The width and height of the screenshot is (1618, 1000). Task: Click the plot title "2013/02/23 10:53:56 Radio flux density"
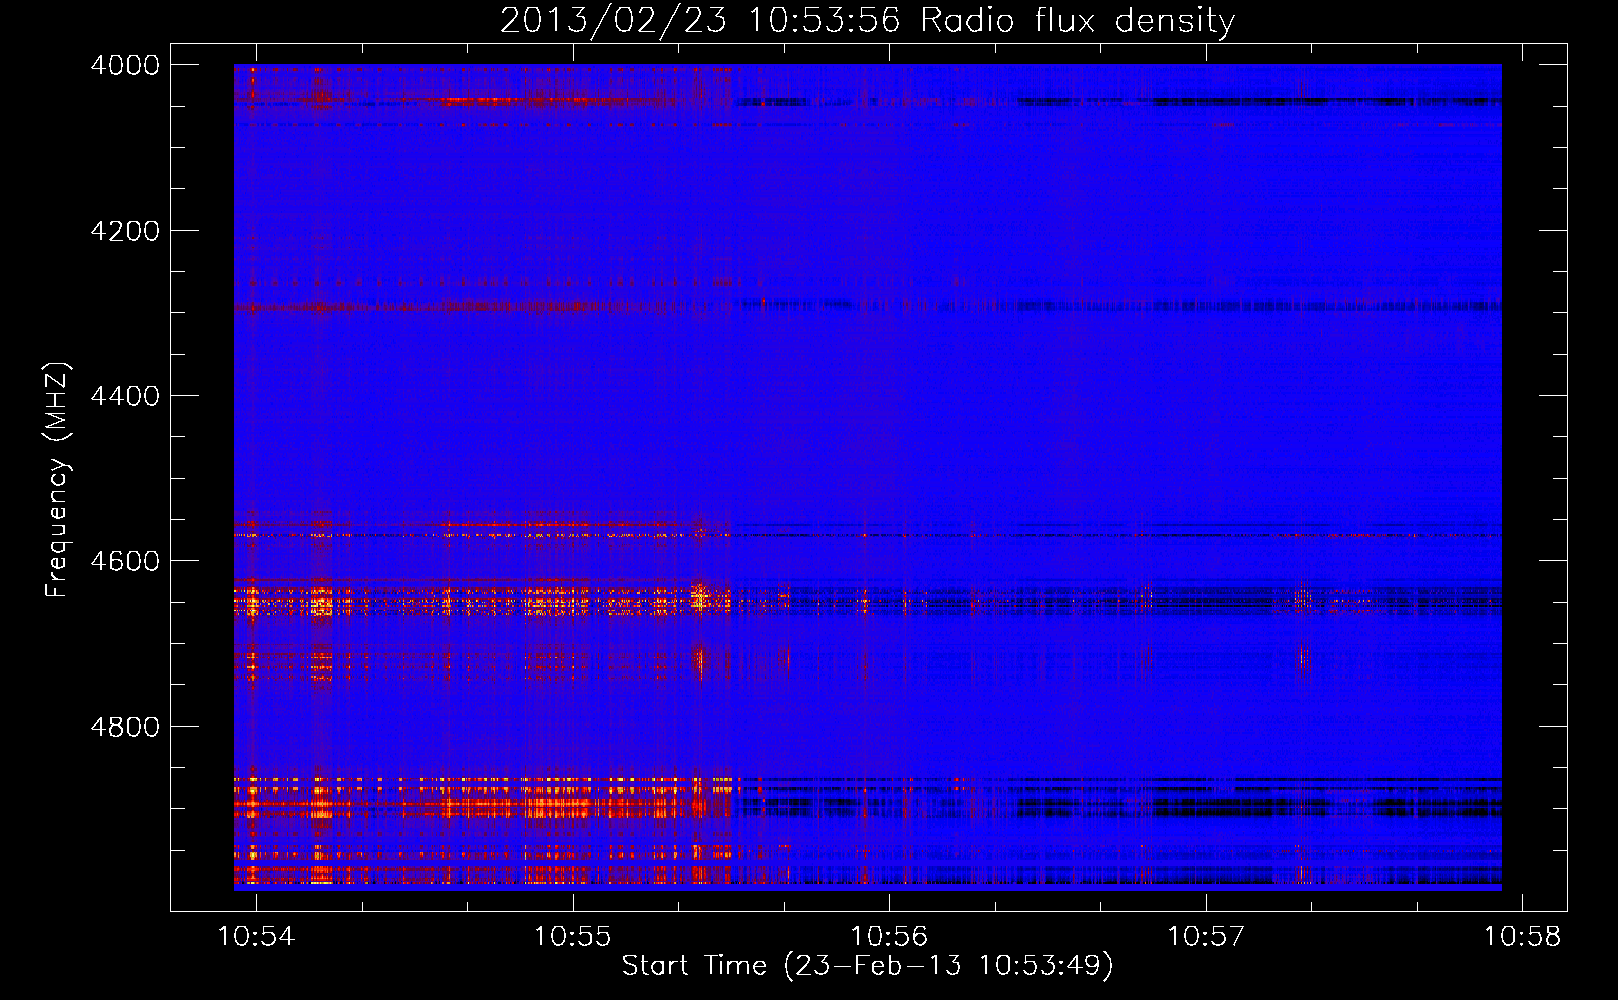(x=868, y=20)
